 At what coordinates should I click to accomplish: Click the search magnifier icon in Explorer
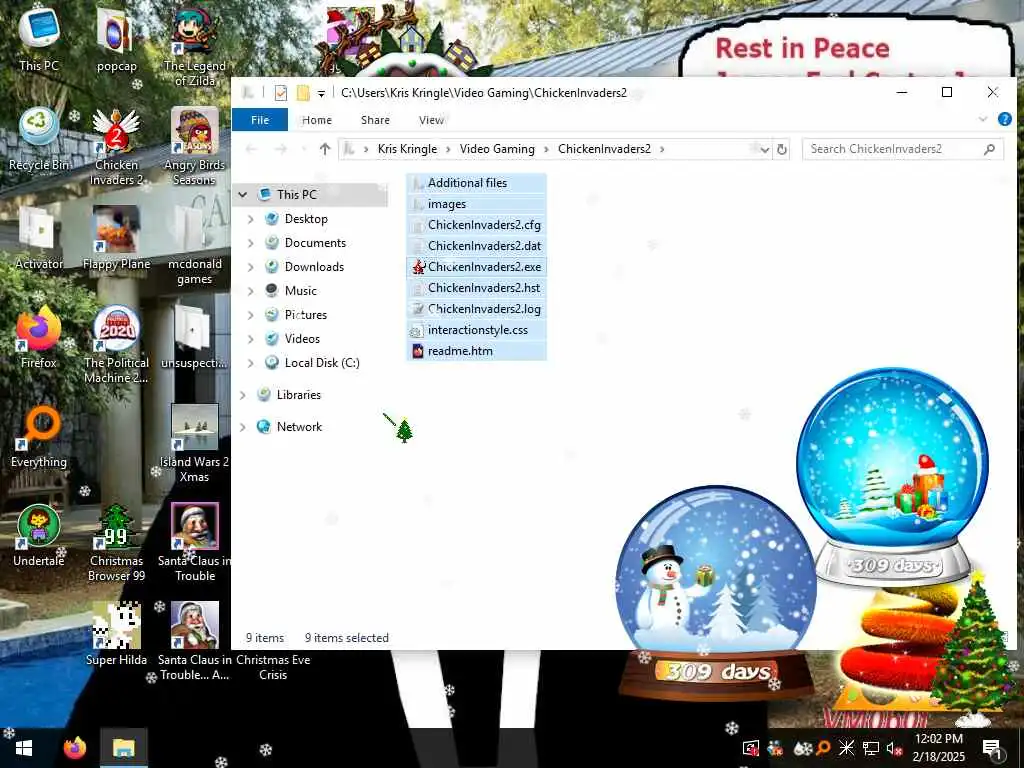tap(989, 149)
